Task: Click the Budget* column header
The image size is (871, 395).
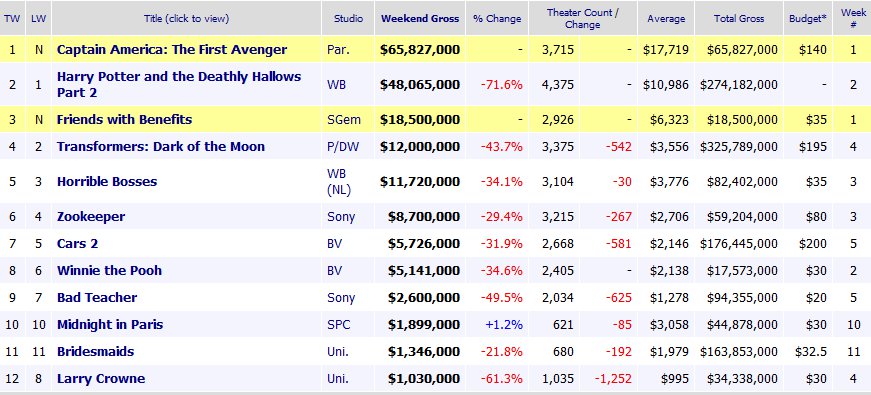Action: (x=808, y=18)
